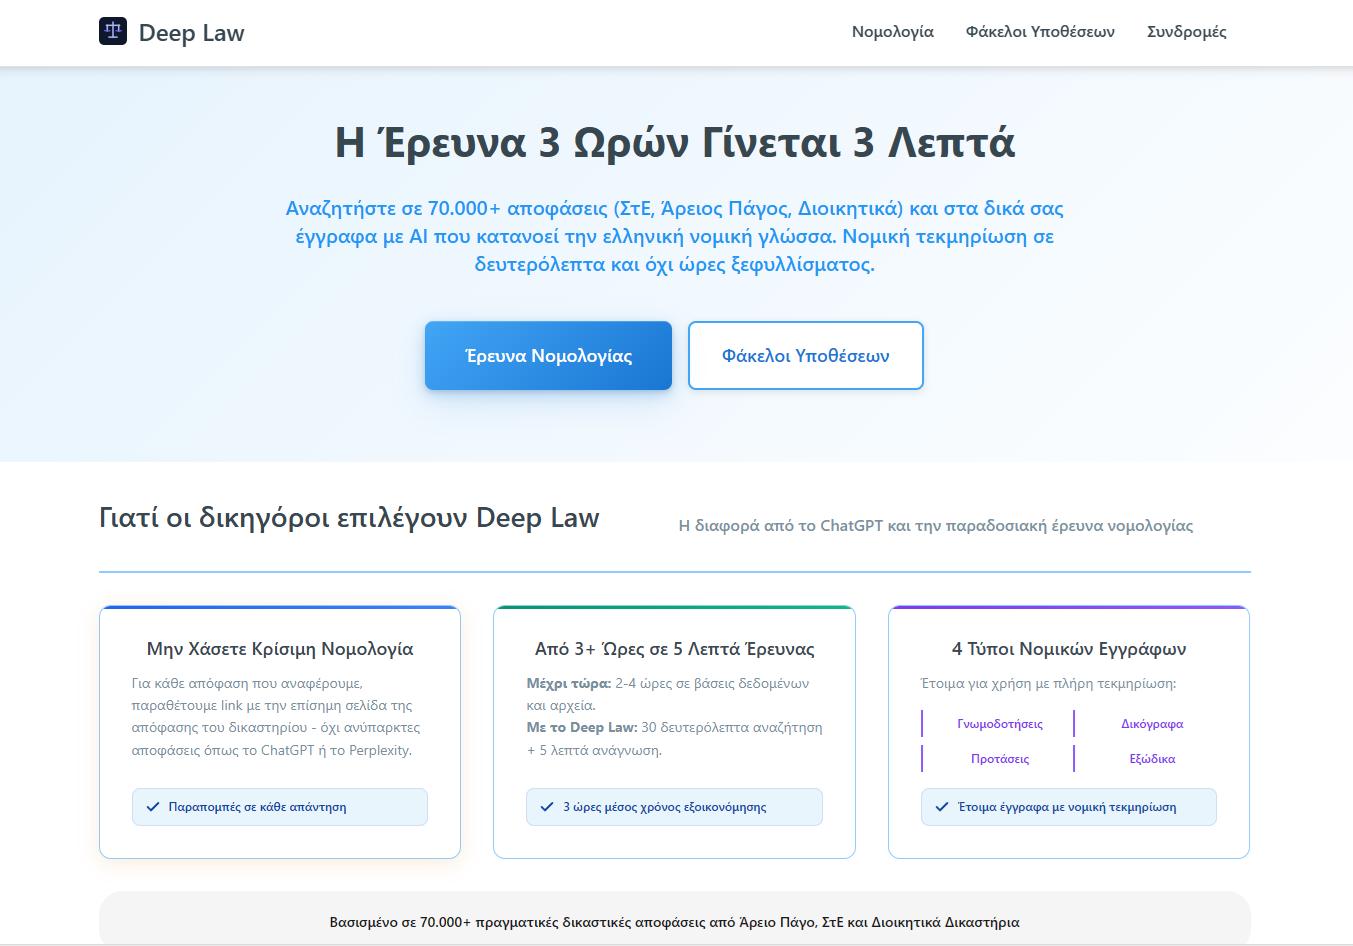Click the checkmark icon beside Έτοιμα έγγραφα
Screen dimensions: 1353x946
point(941,807)
